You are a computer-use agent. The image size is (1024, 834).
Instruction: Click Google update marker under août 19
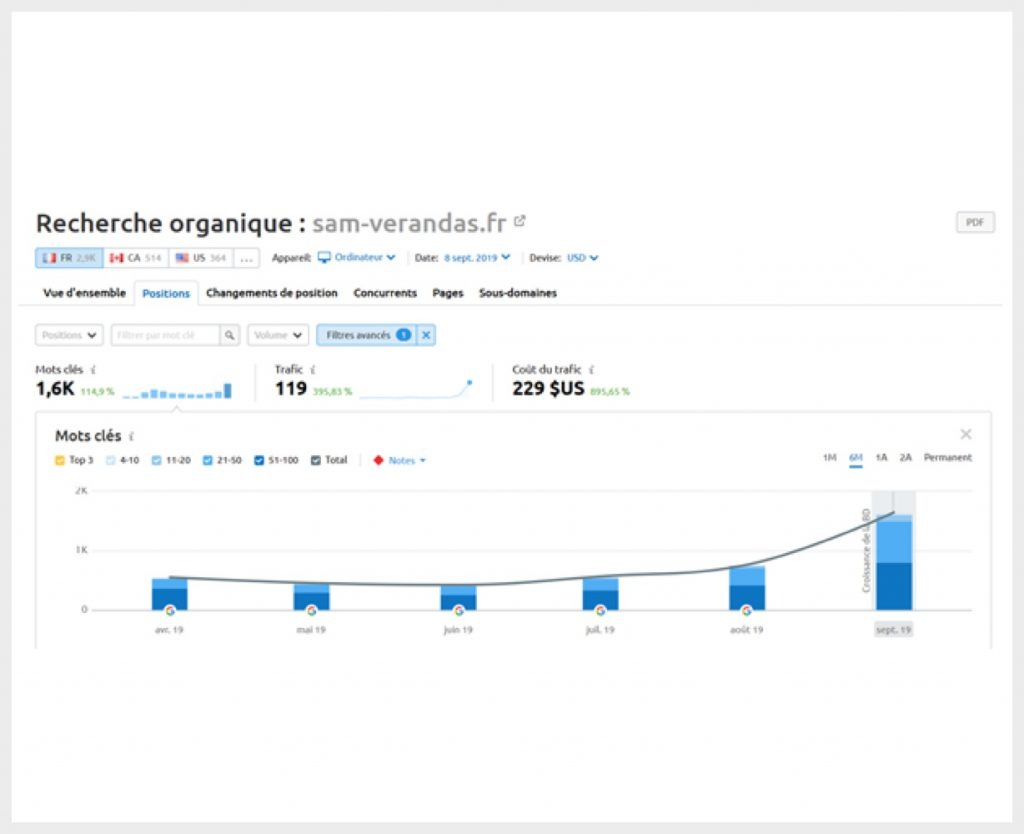[x=746, y=610]
